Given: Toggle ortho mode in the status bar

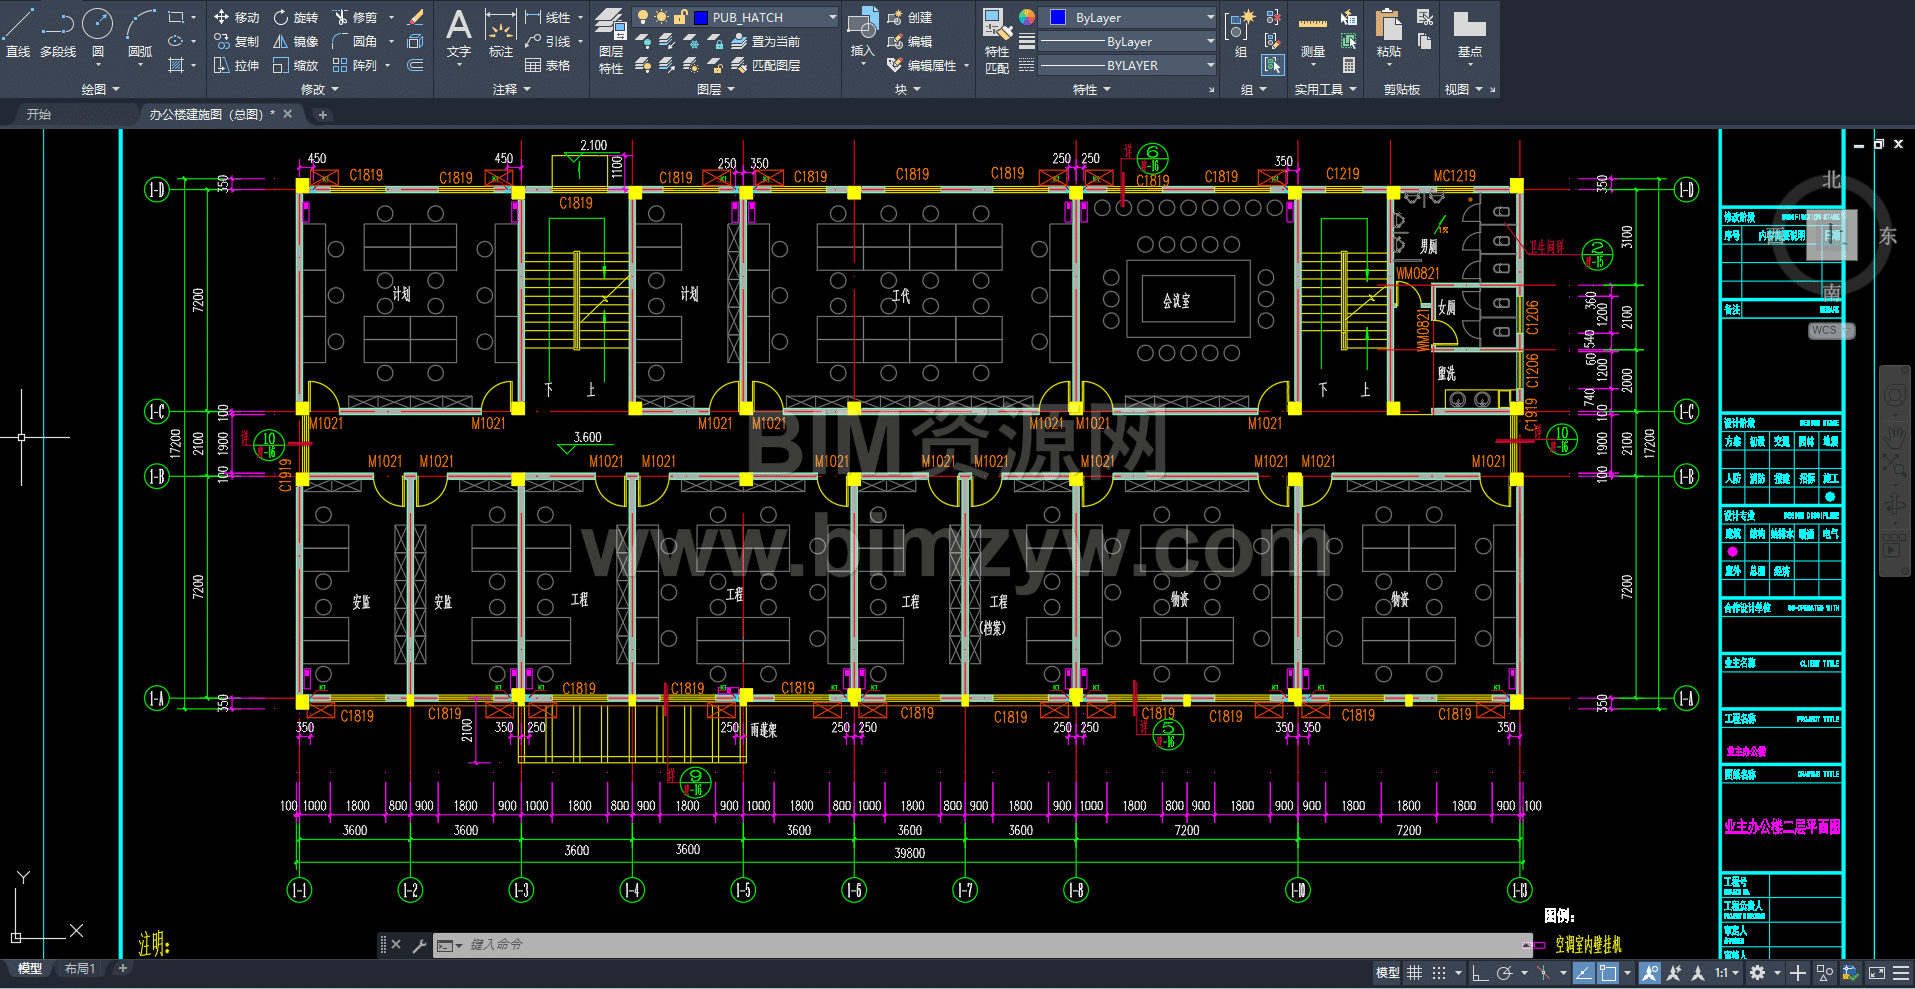Looking at the screenshot, I should [1480, 973].
